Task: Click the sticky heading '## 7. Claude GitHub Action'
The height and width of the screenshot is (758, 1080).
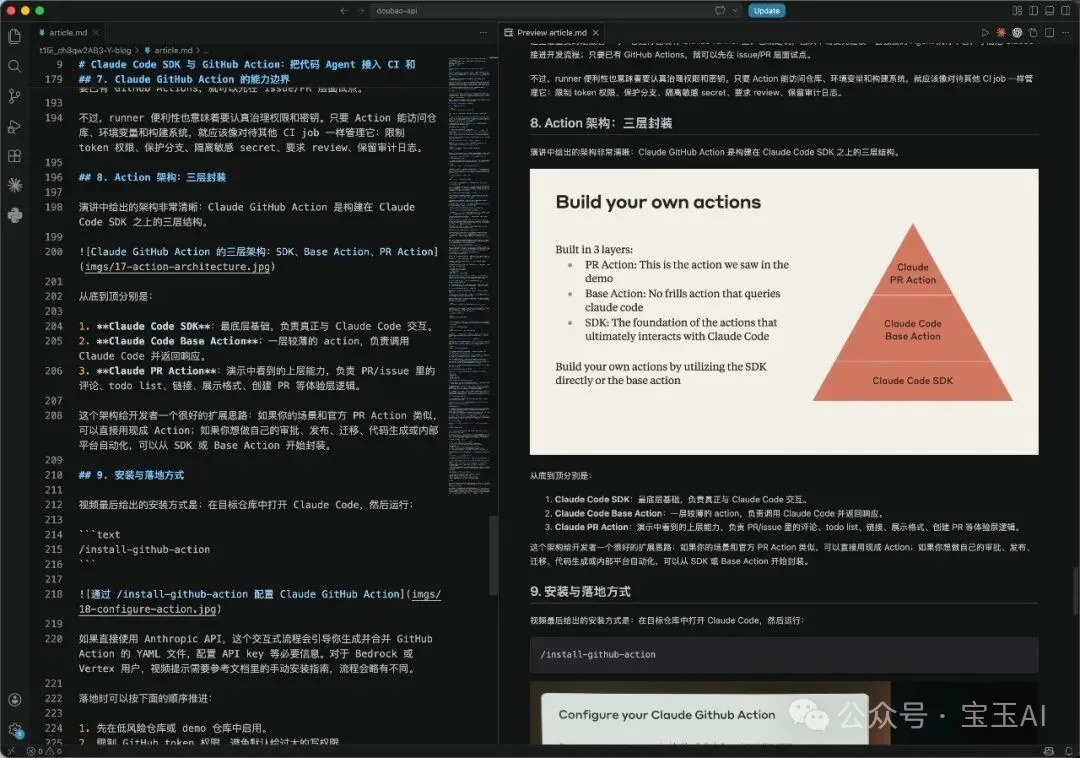Action: coord(184,79)
